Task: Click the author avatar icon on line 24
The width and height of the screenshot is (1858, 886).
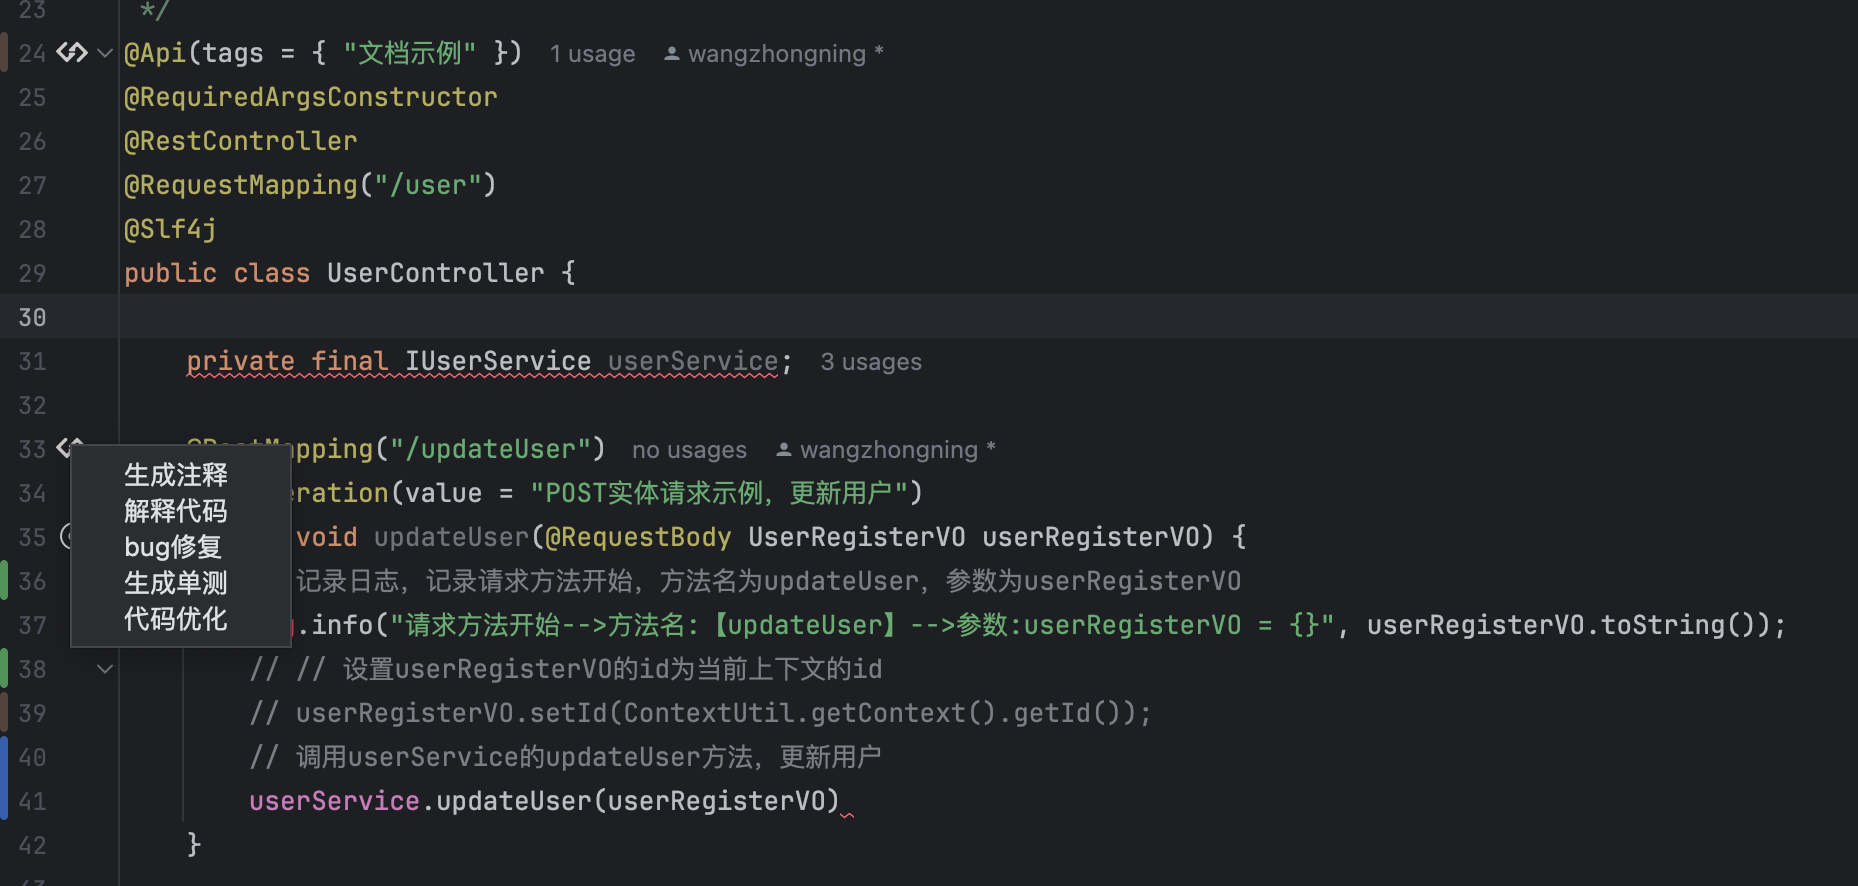Action: tap(672, 54)
